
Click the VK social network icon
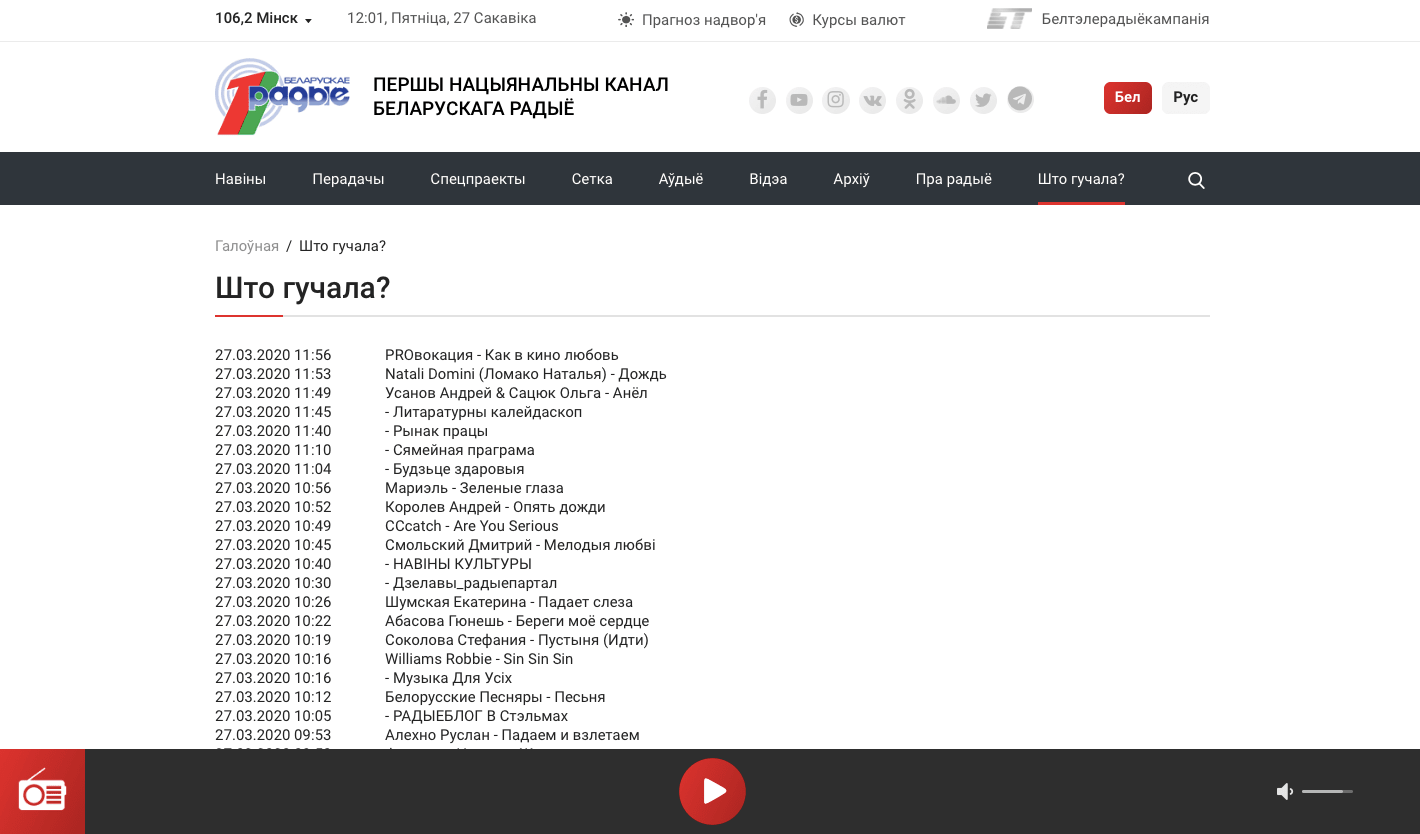pos(873,100)
